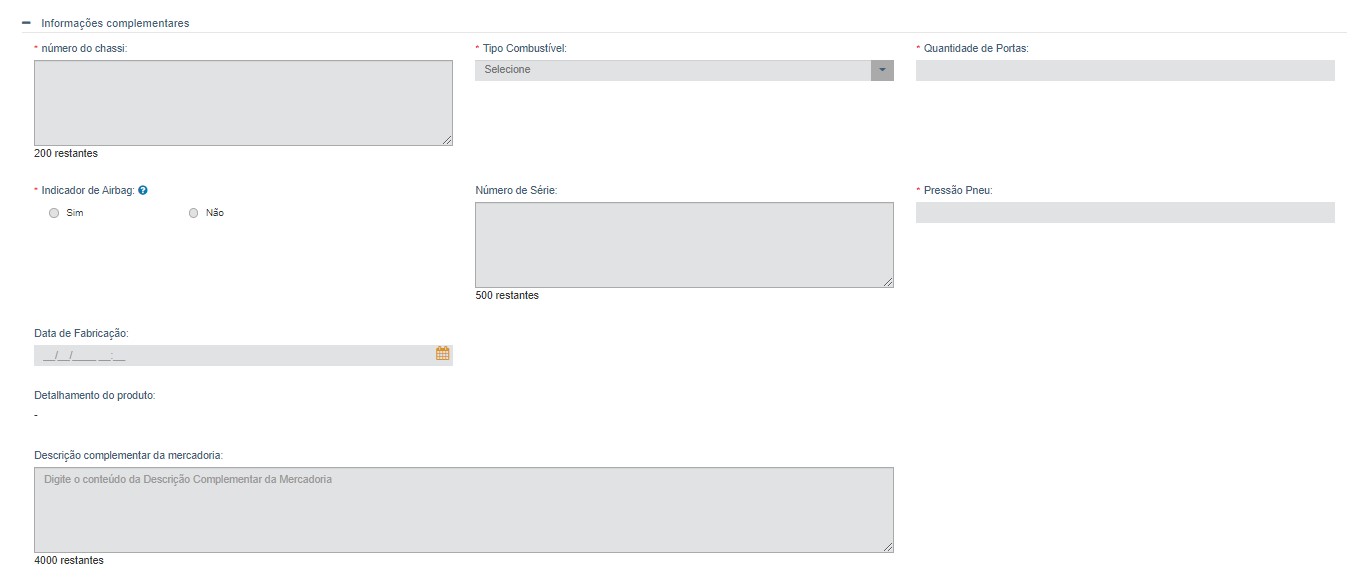This screenshot has width=1359, height=586.
Task: Click the Número de Série resize grip
Action: pyautogui.click(x=889, y=283)
